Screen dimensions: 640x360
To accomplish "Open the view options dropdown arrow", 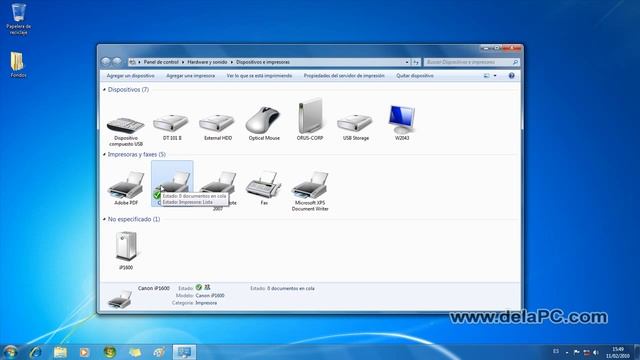I will pyautogui.click(x=495, y=76).
